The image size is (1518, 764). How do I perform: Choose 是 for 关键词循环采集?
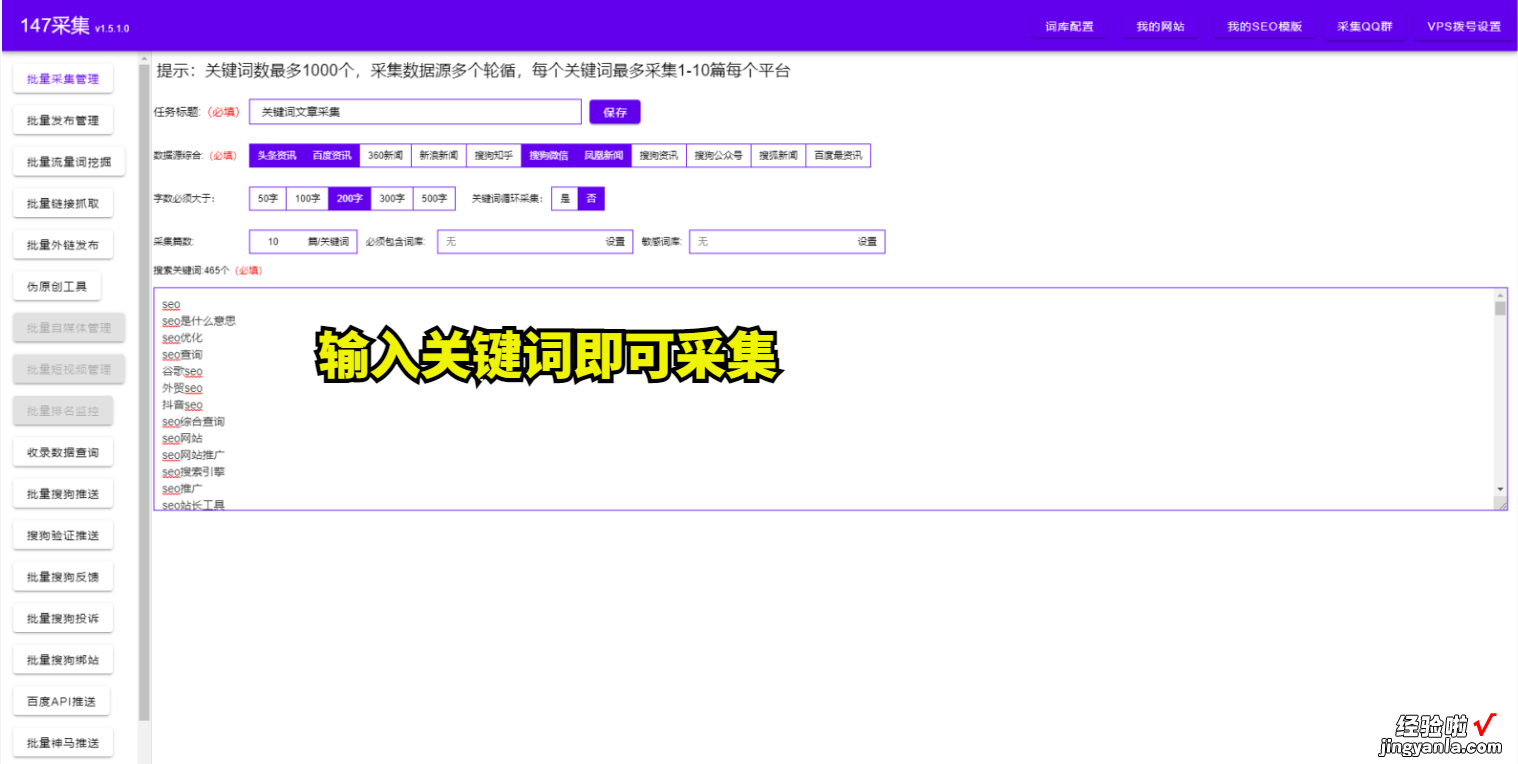coord(565,199)
